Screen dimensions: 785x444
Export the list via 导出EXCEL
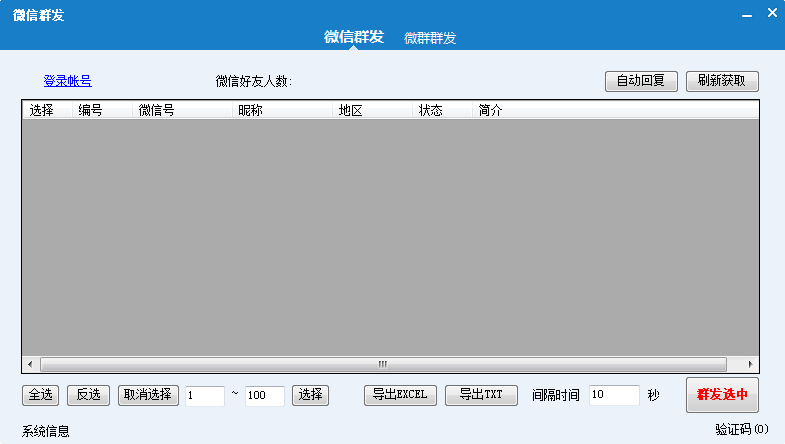click(400, 395)
